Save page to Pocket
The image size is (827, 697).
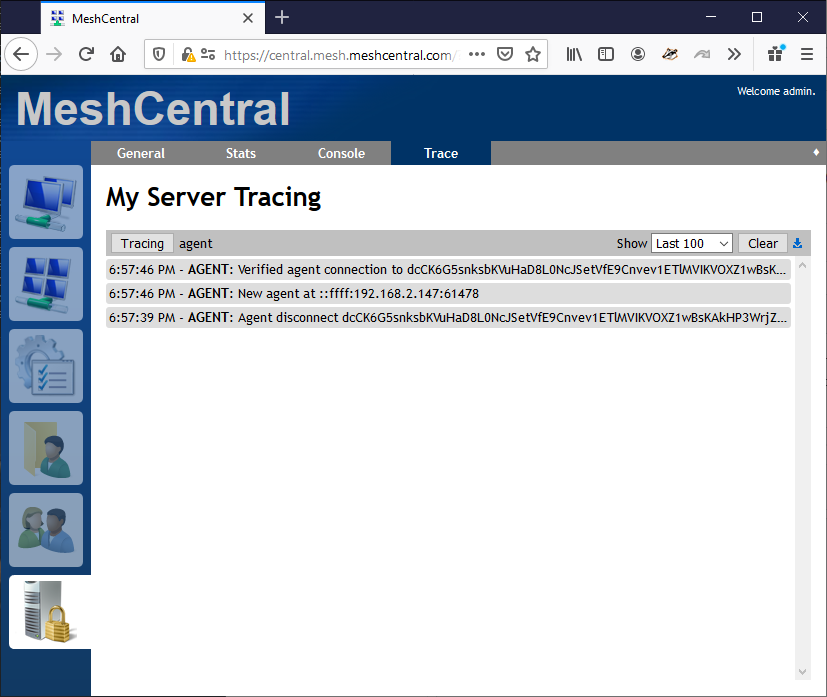click(505, 54)
